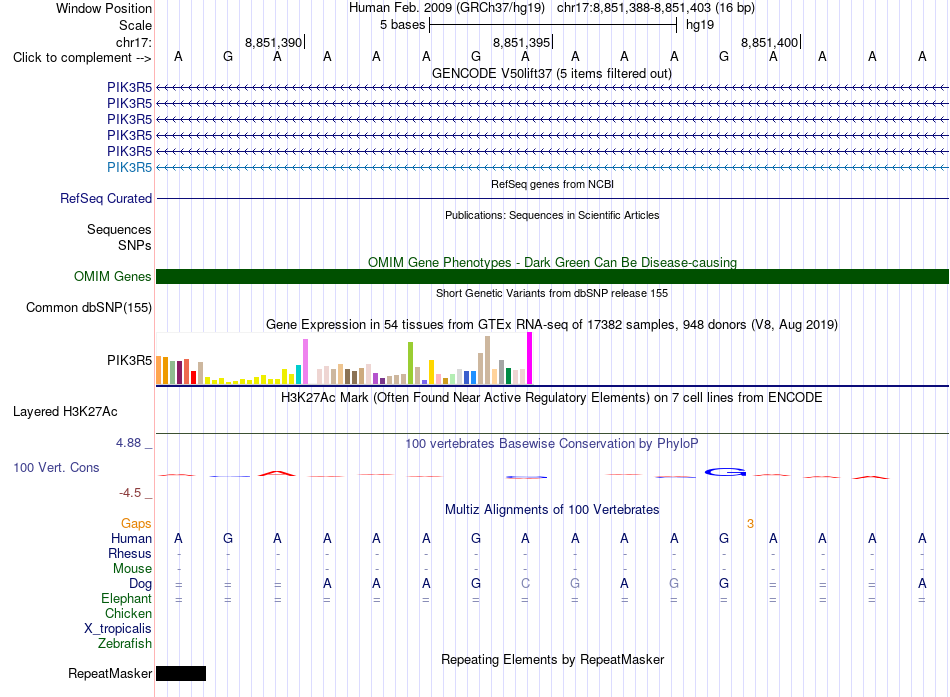950x697 pixels.
Task: Select the Human alignment row label
Action: point(131,538)
